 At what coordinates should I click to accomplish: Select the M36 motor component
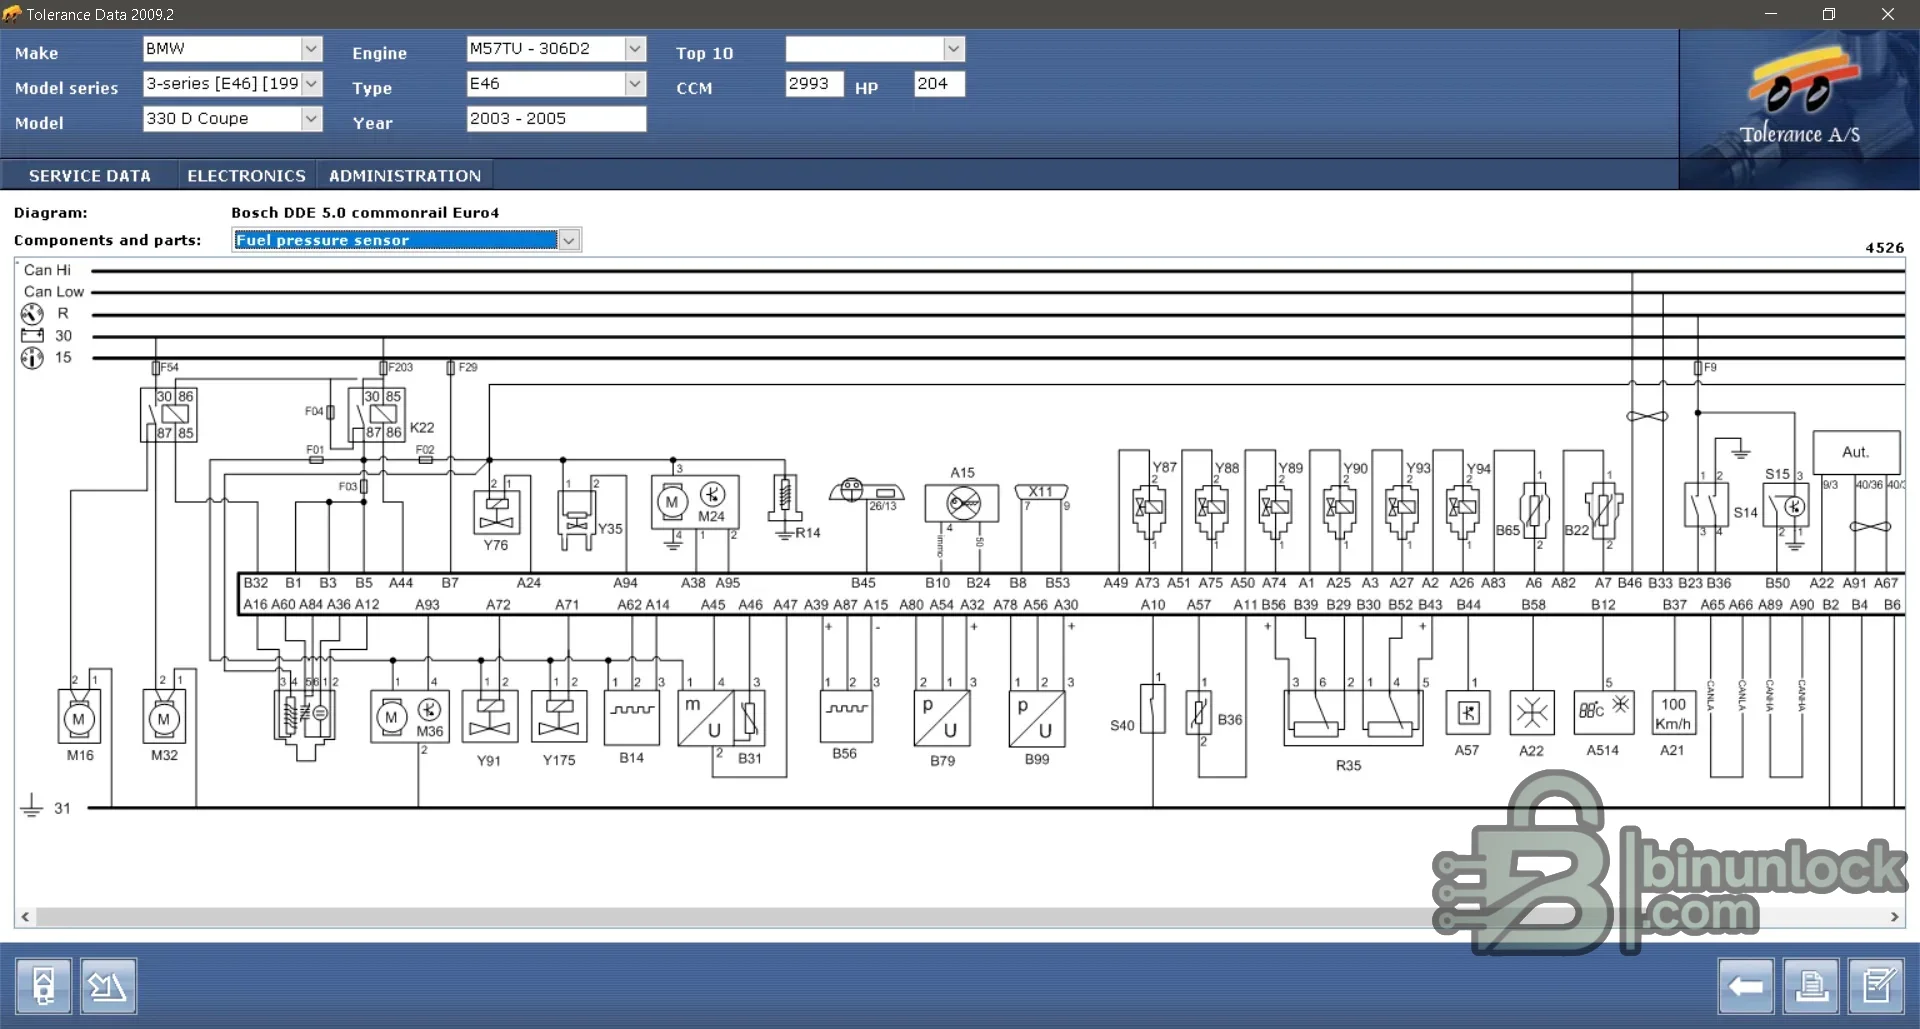coord(410,716)
